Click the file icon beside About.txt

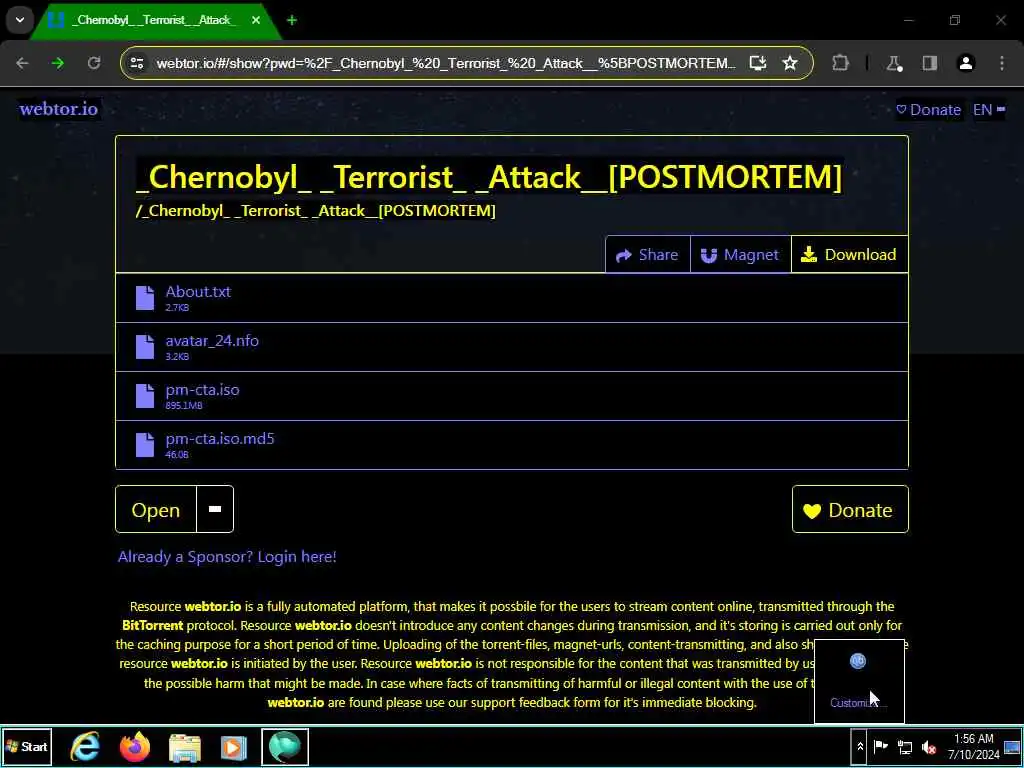[x=145, y=298]
